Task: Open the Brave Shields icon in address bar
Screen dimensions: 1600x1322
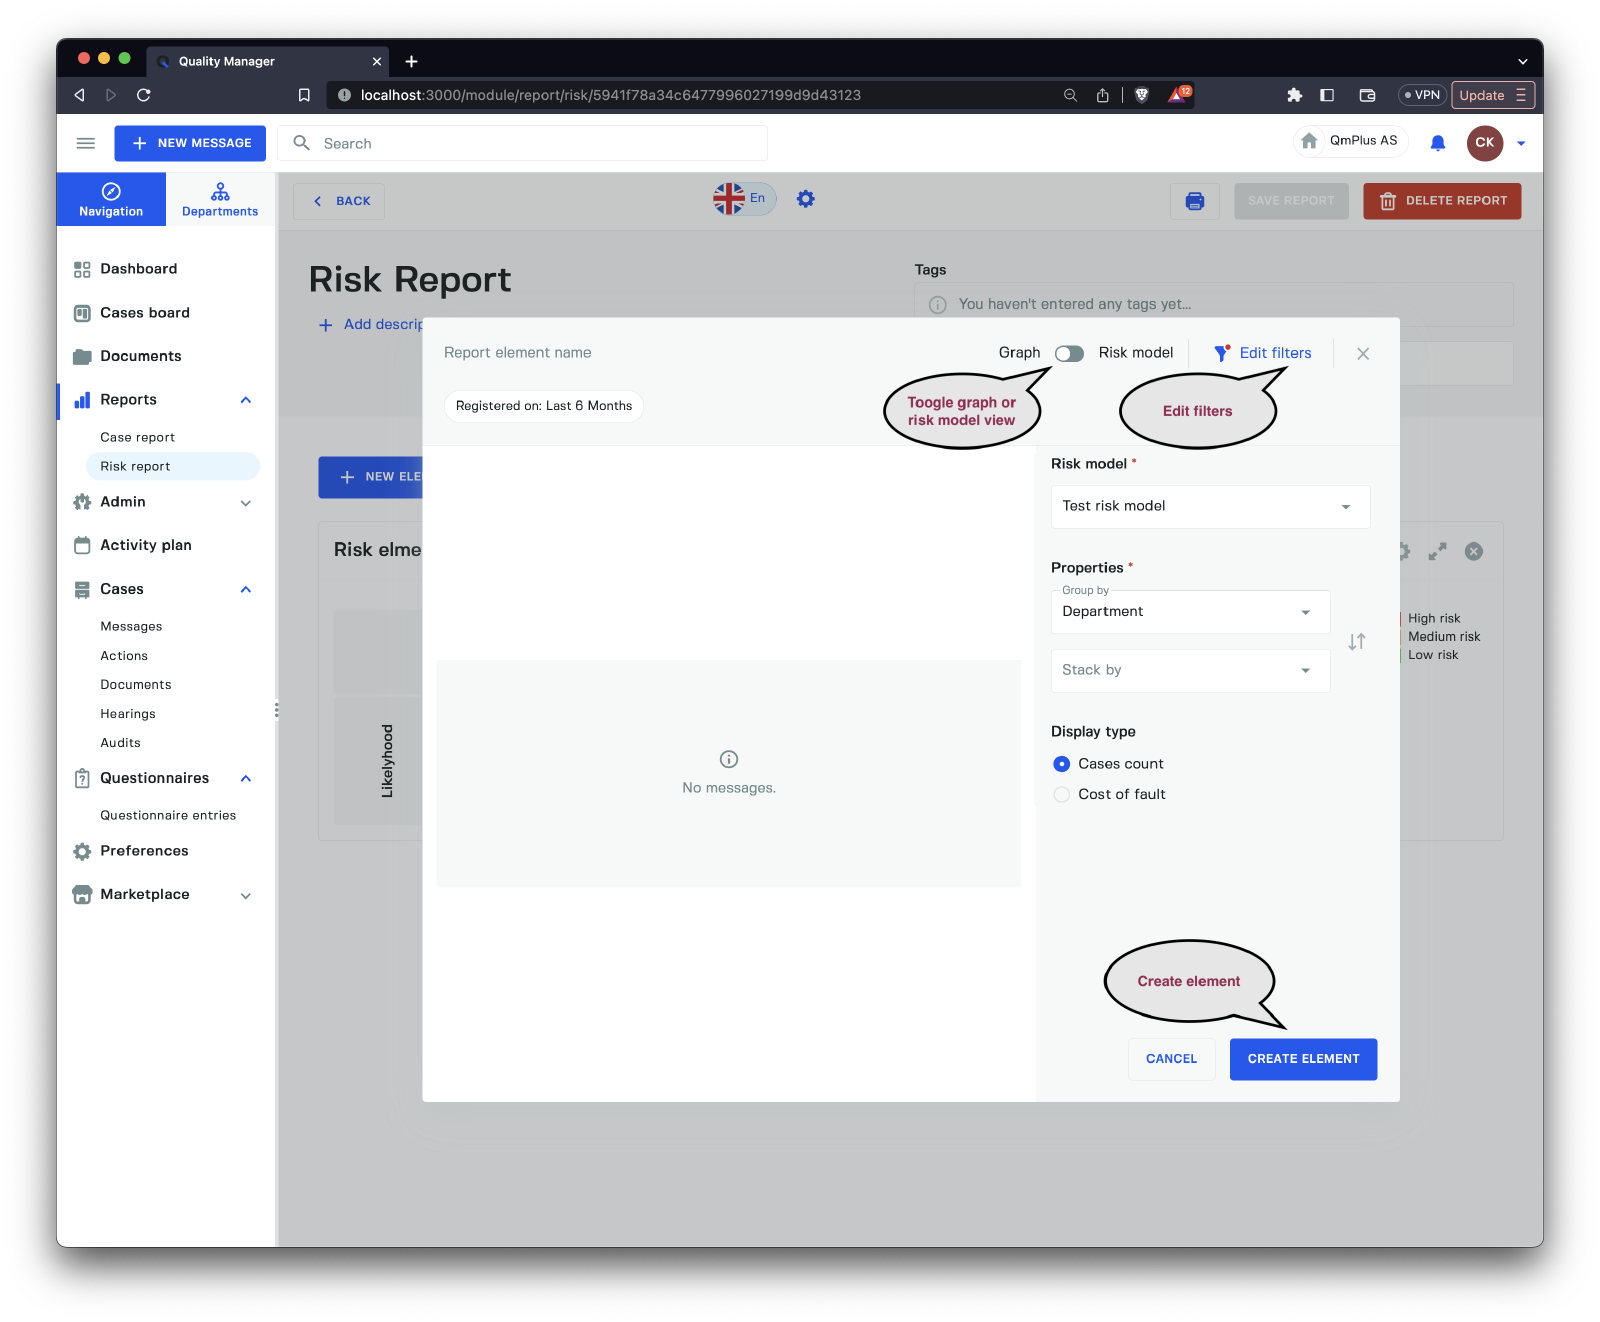Action: (x=1141, y=95)
